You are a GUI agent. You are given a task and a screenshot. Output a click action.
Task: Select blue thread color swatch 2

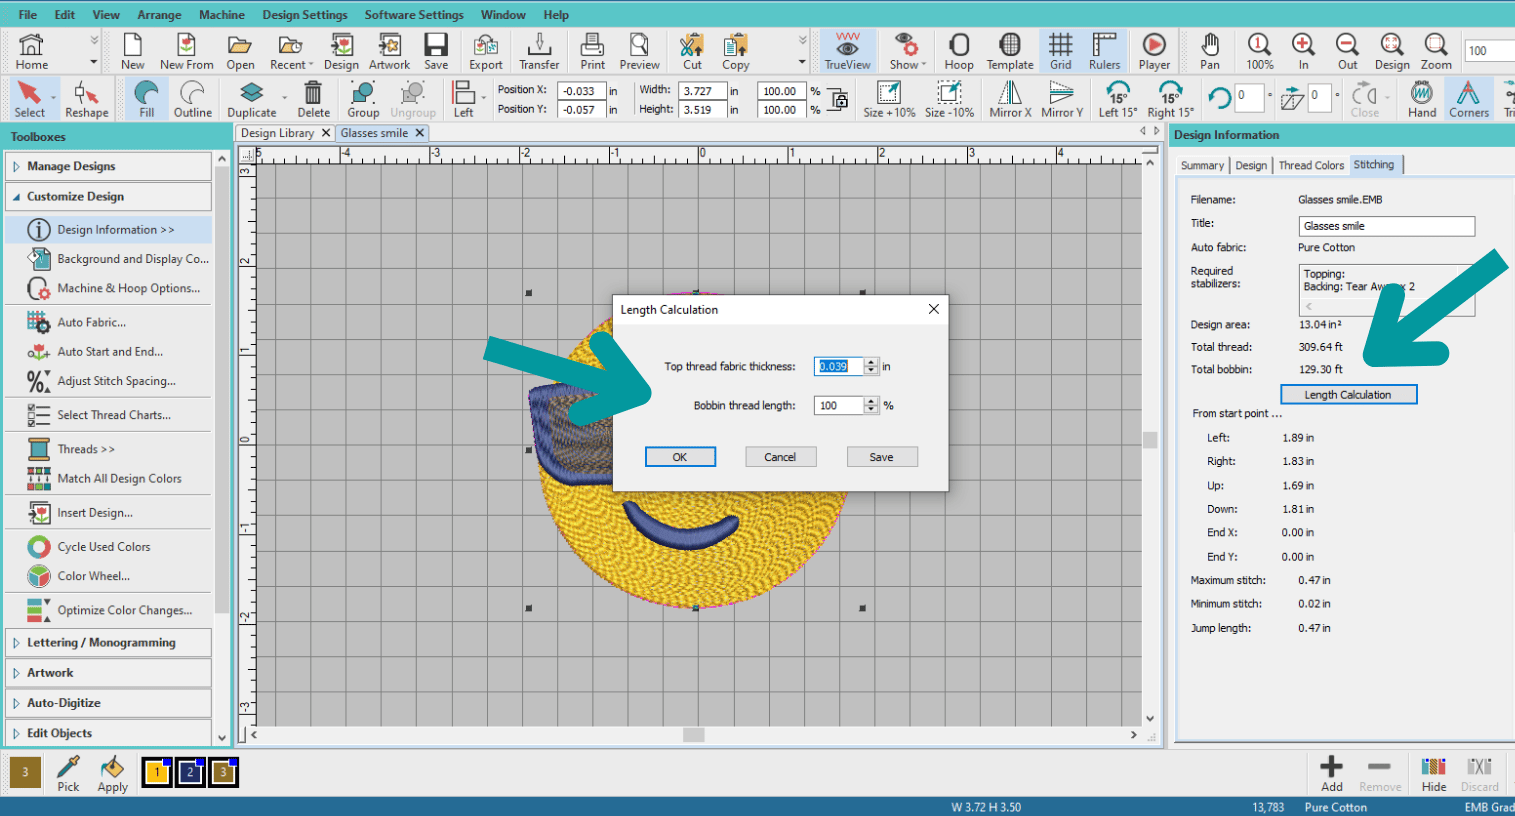pos(190,772)
